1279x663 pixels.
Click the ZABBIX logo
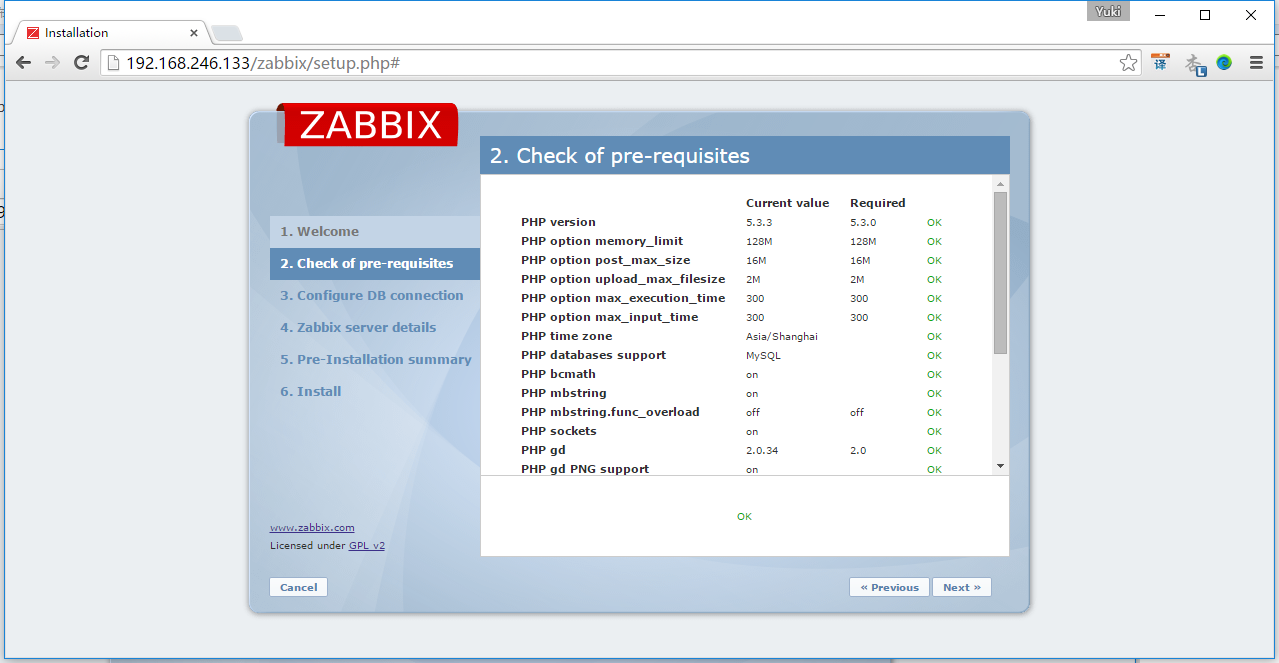coord(370,125)
